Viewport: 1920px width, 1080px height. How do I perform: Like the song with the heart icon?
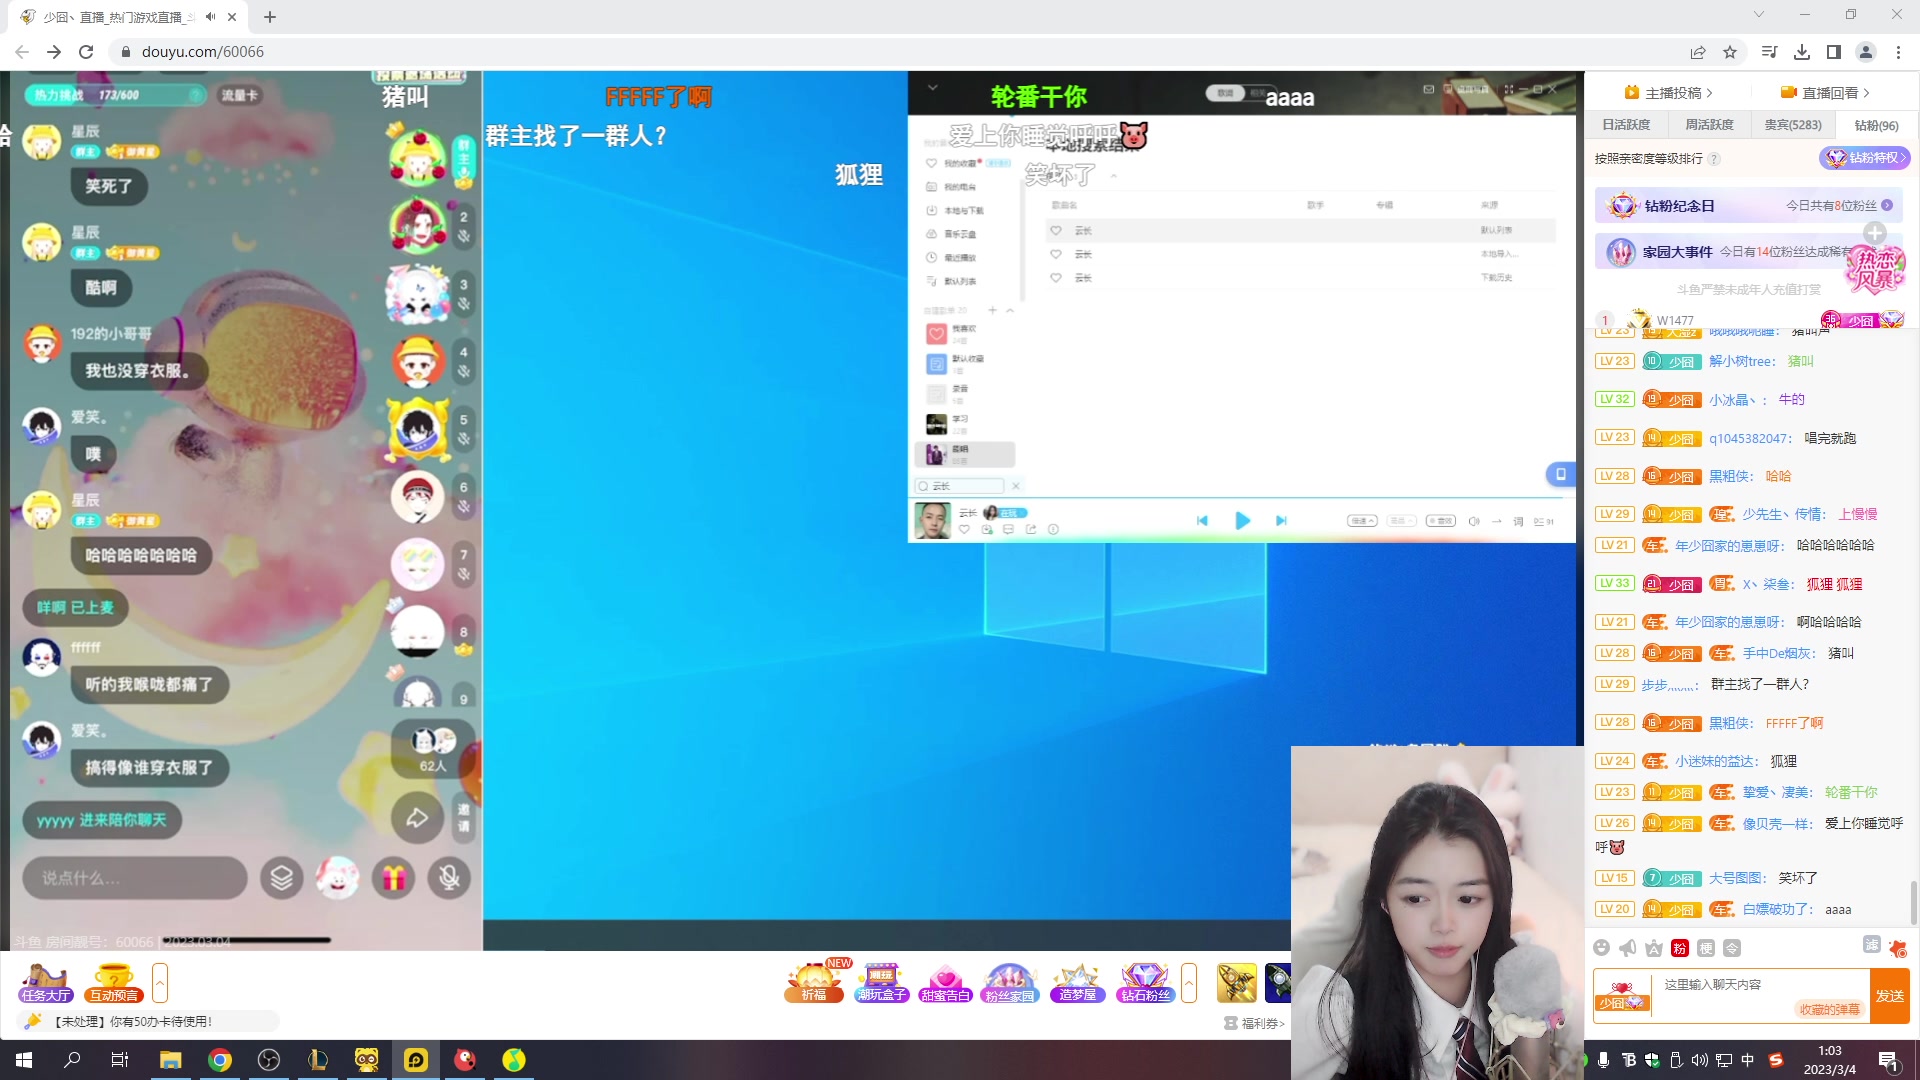(964, 529)
